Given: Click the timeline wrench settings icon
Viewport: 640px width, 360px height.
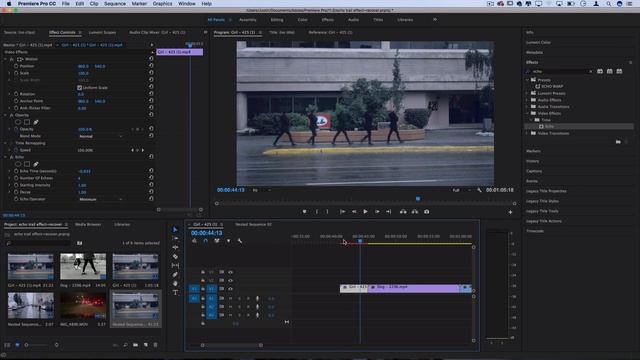Looking at the screenshot, I should [240, 241].
